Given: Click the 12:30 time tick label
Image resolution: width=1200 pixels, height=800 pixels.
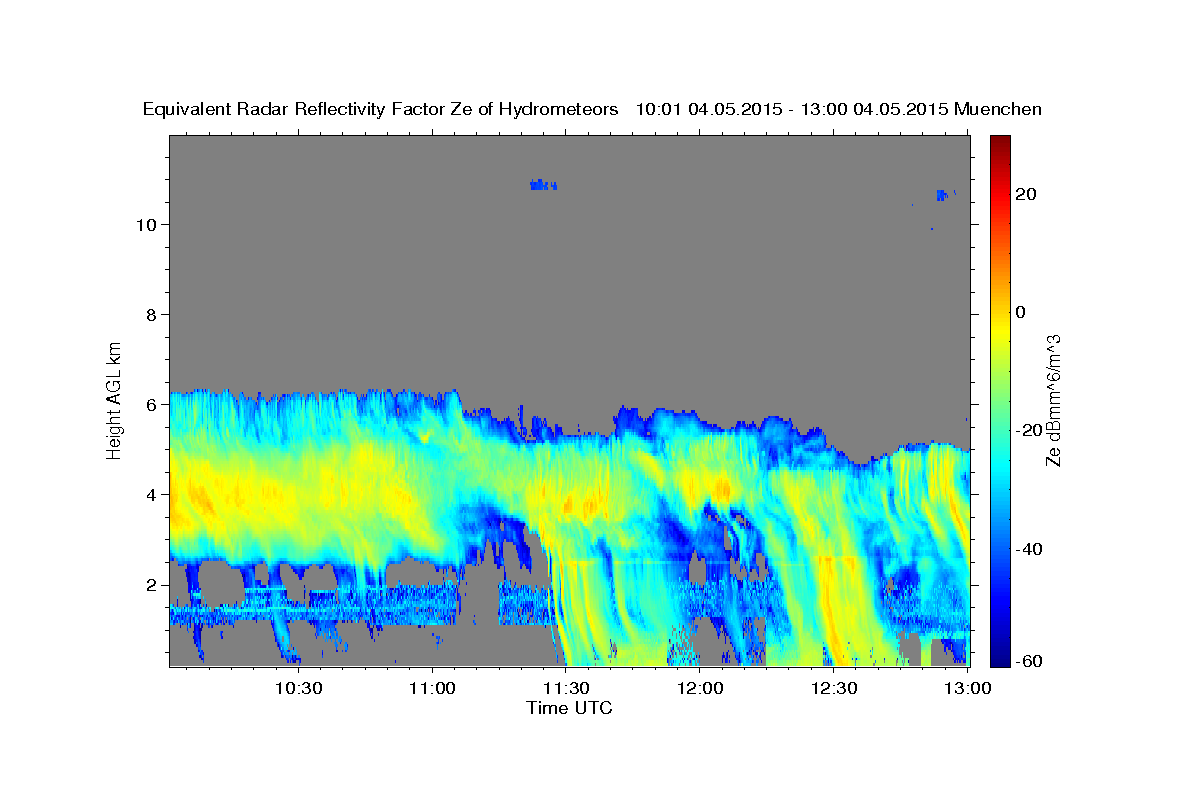Looking at the screenshot, I should [x=834, y=688].
